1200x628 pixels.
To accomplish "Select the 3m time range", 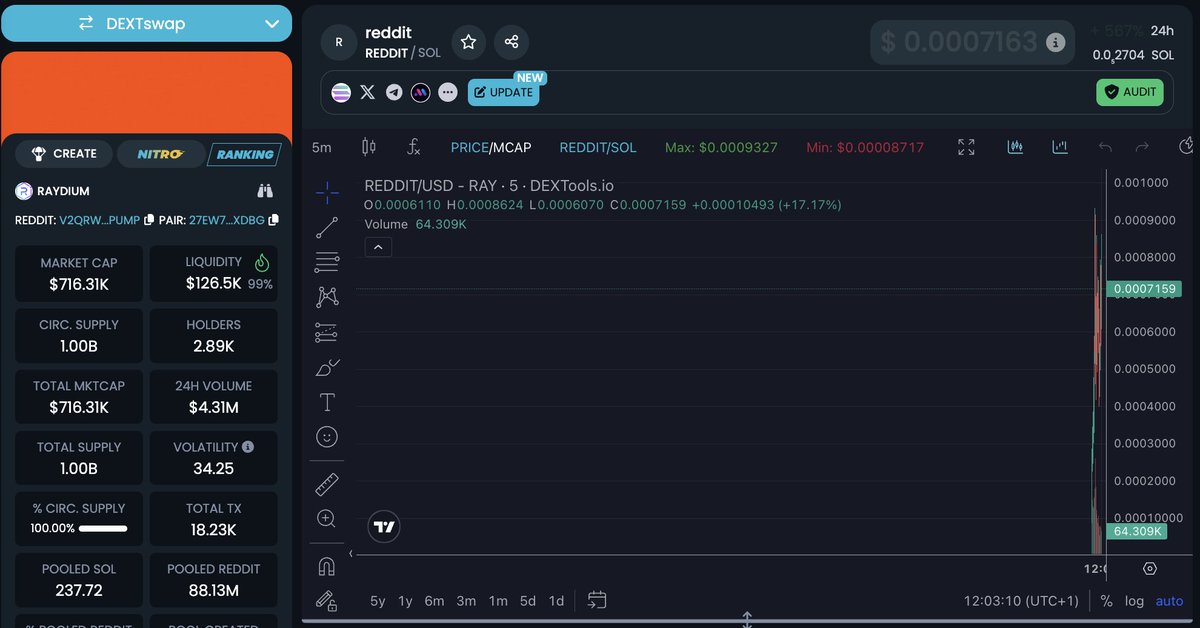I will [x=466, y=601].
